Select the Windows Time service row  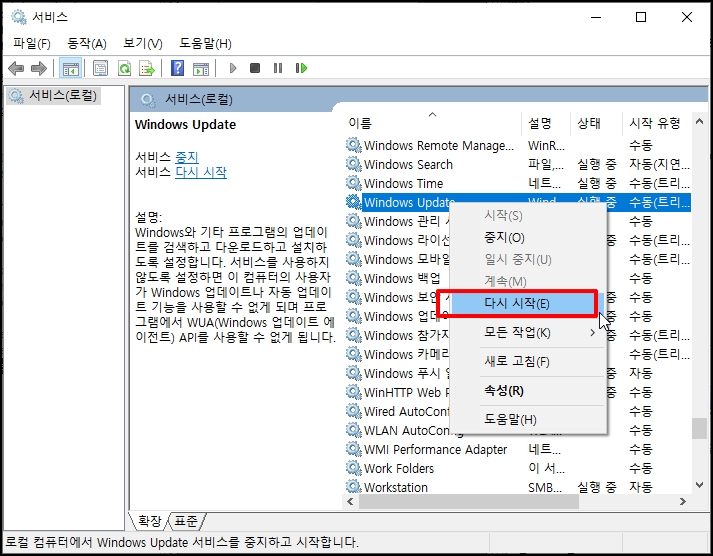pos(518,183)
